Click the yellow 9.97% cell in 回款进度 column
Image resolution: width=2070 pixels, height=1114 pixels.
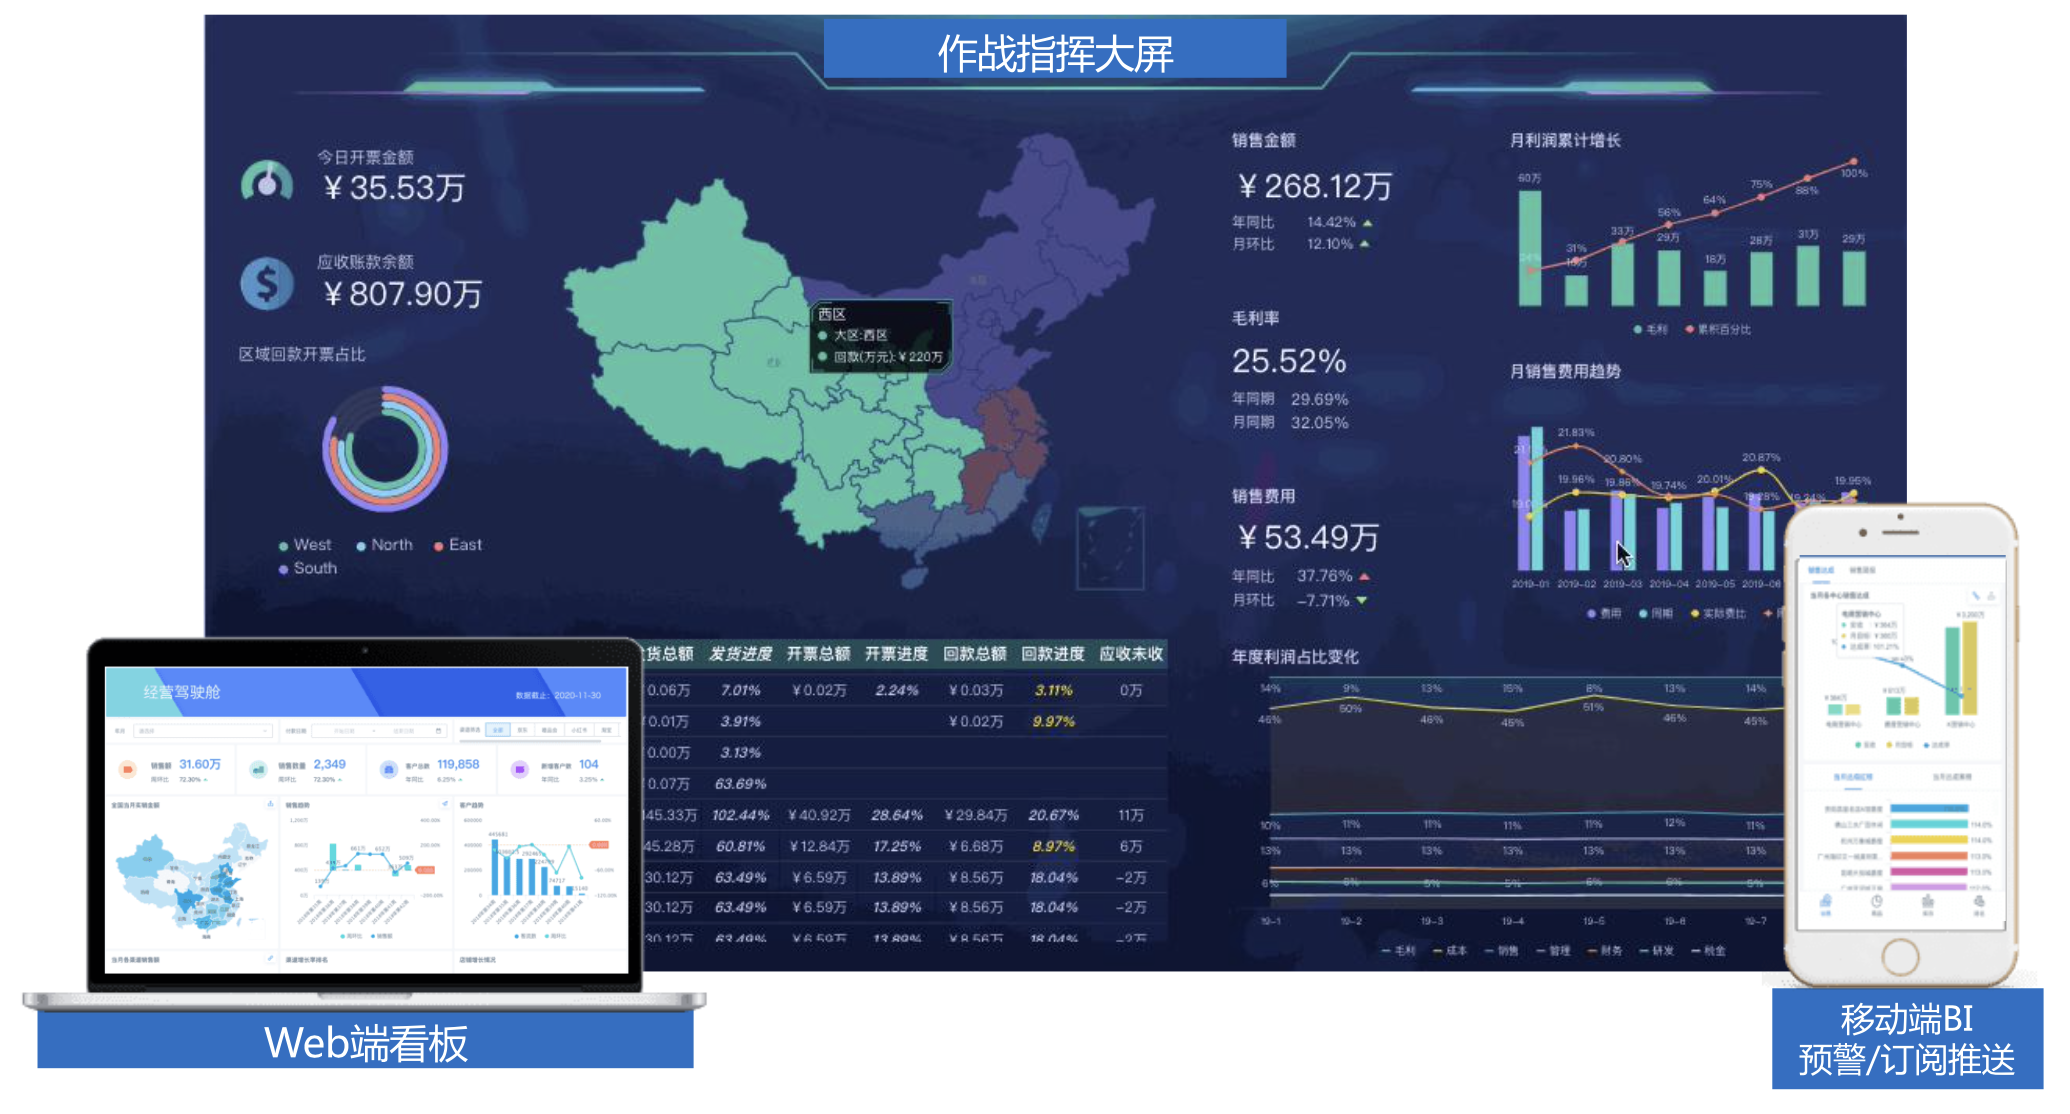click(x=1054, y=721)
